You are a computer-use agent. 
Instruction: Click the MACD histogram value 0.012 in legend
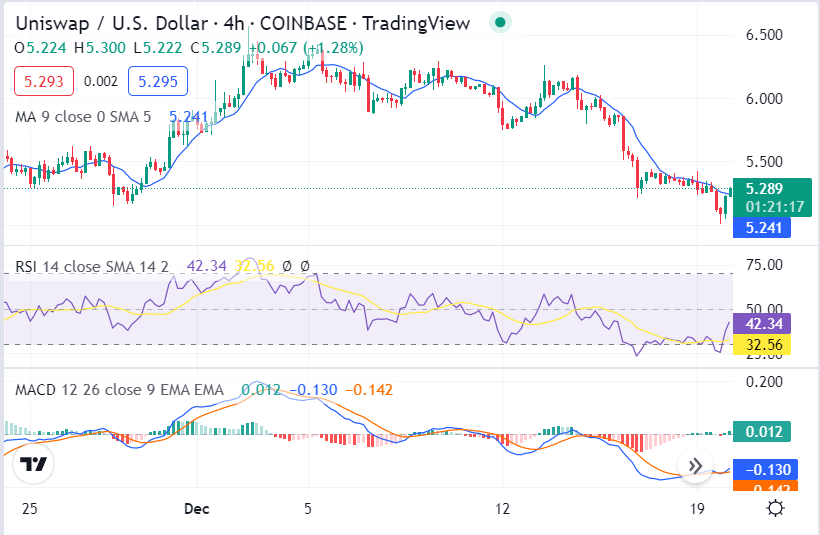[x=260, y=390]
